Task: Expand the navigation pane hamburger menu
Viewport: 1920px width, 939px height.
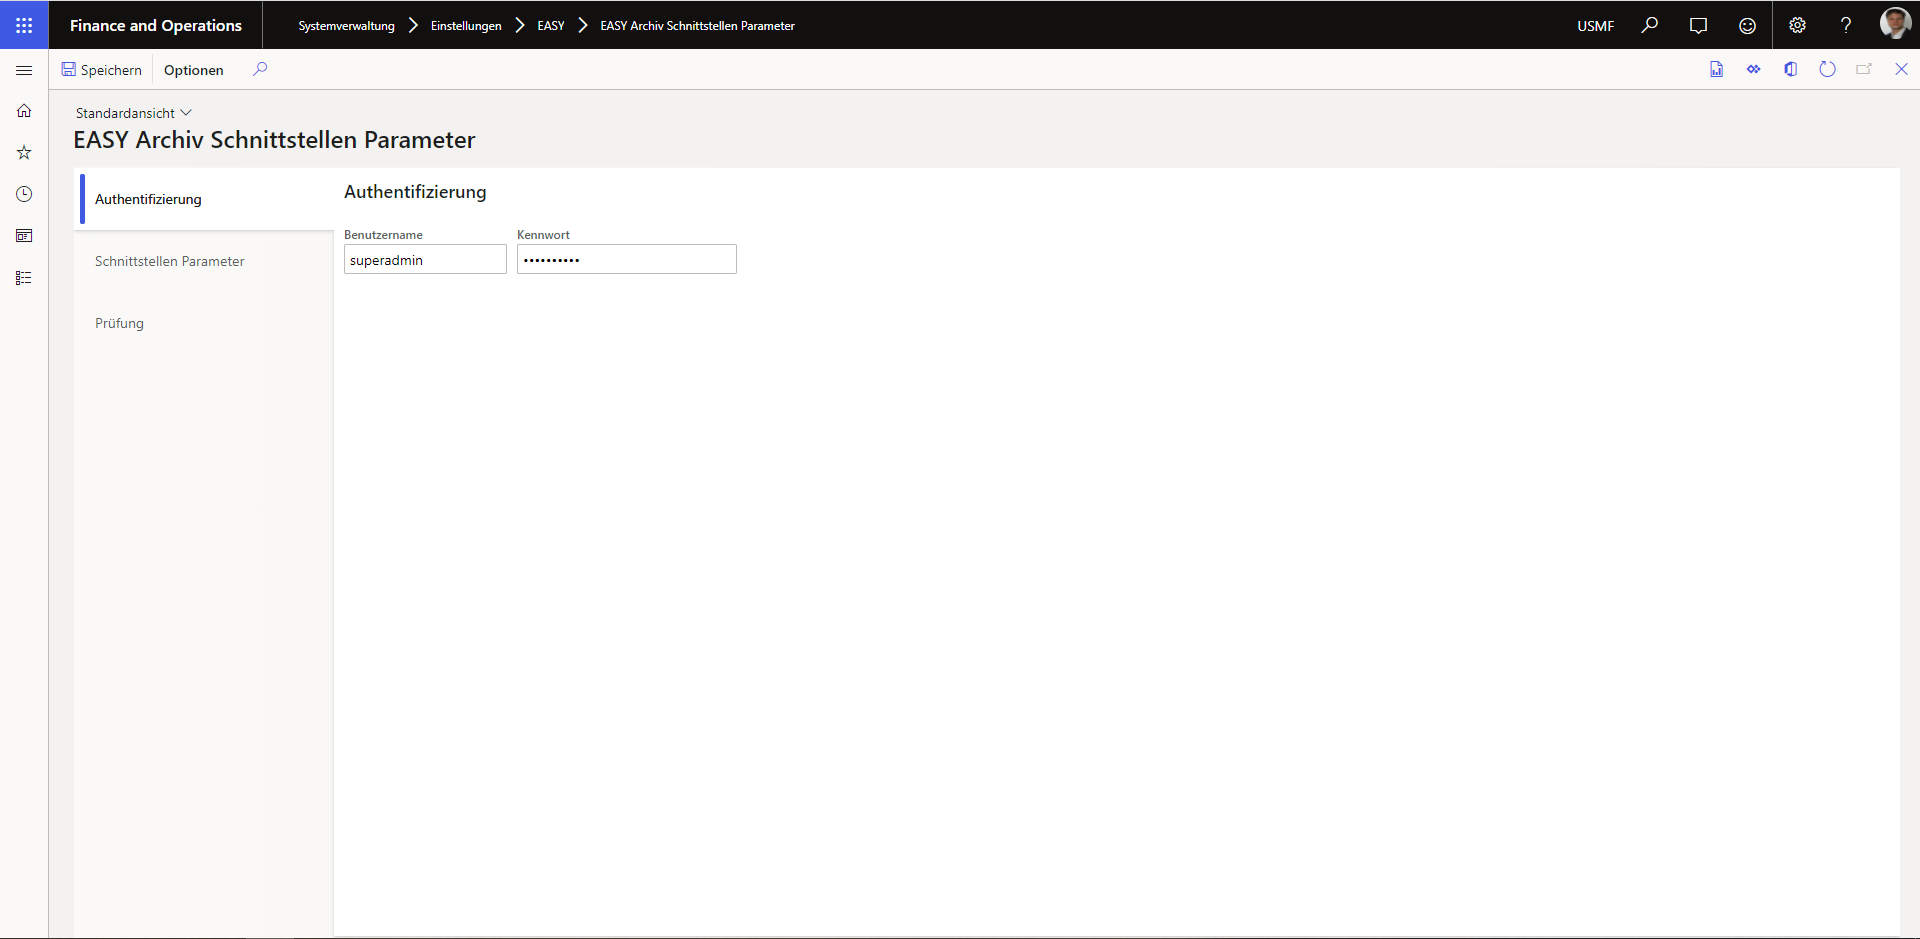Action: pyautogui.click(x=24, y=70)
